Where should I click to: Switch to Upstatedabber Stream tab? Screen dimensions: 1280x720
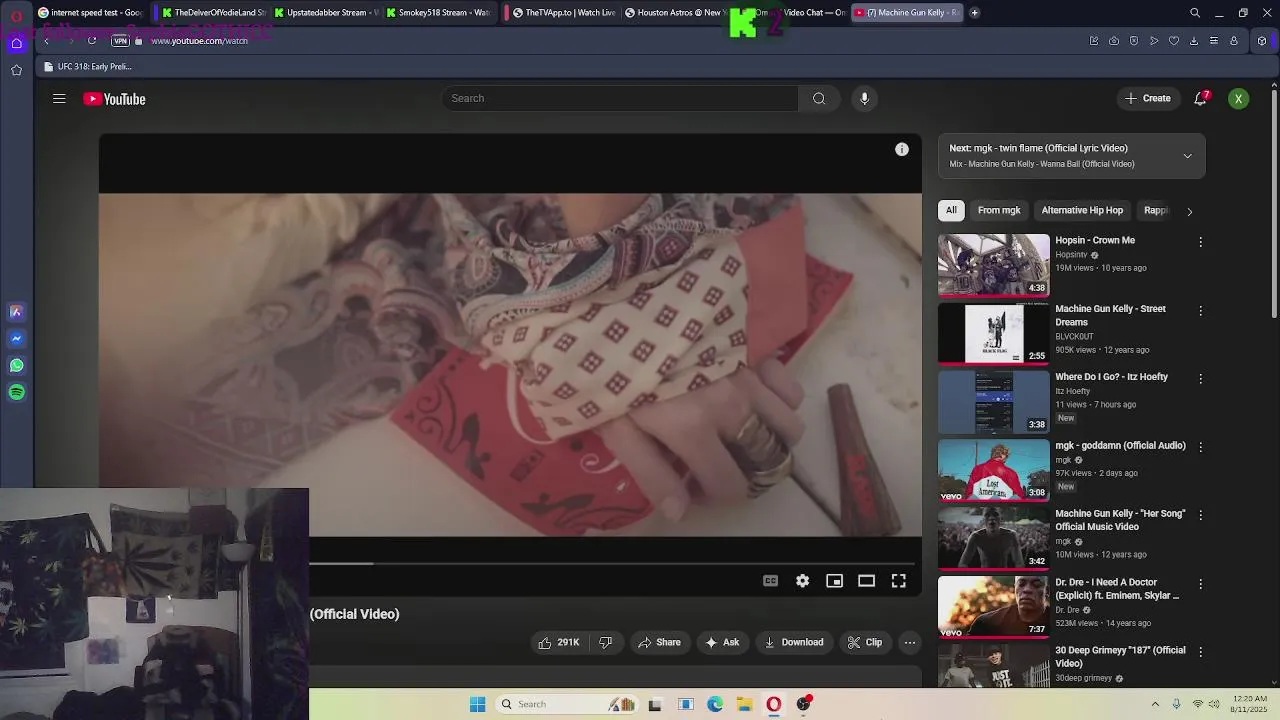tap(326, 13)
